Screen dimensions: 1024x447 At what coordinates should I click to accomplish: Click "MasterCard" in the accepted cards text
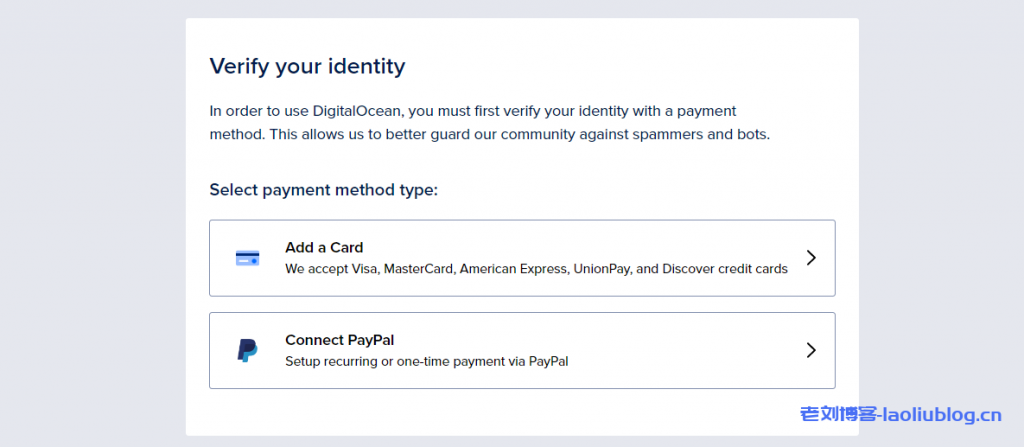coord(421,269)
